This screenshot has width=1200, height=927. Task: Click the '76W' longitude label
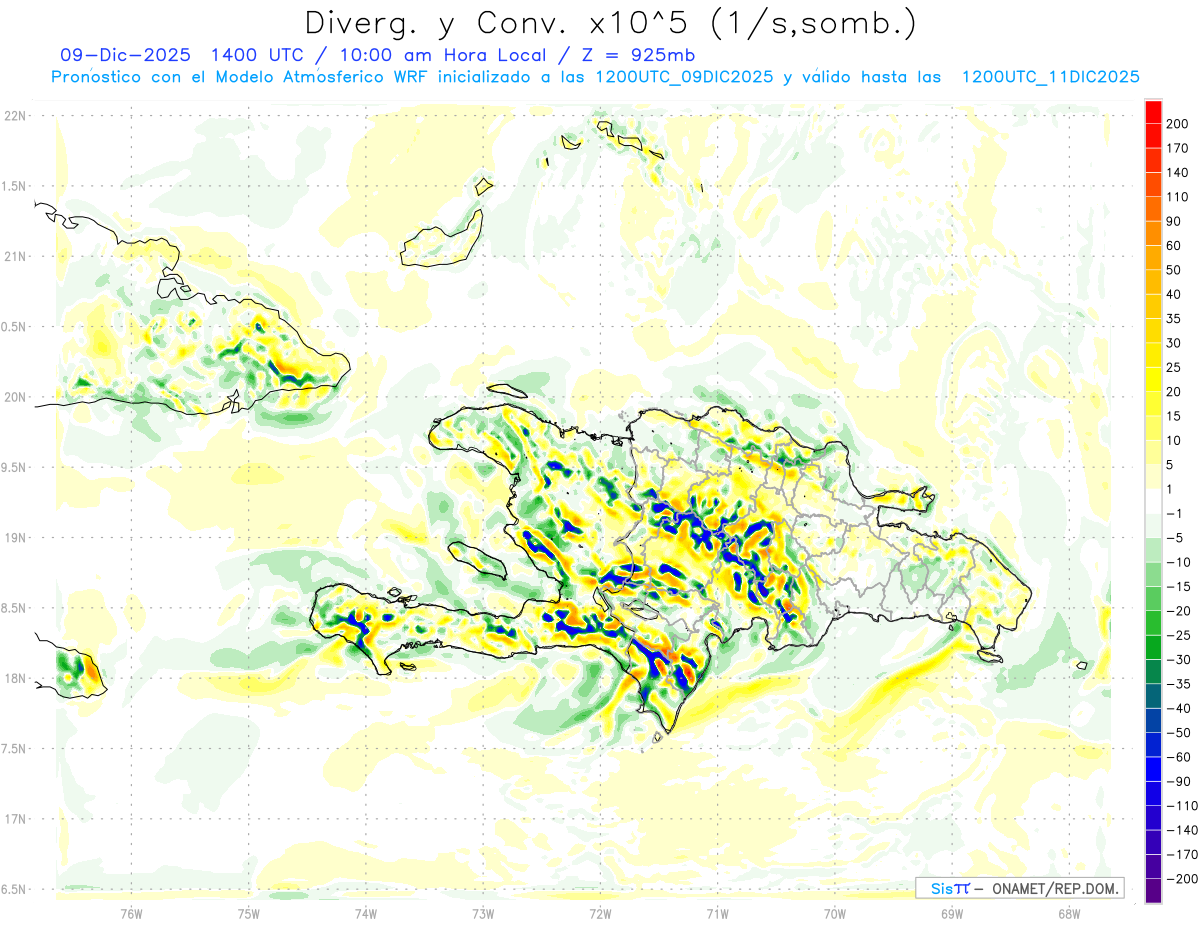[131, 912]
